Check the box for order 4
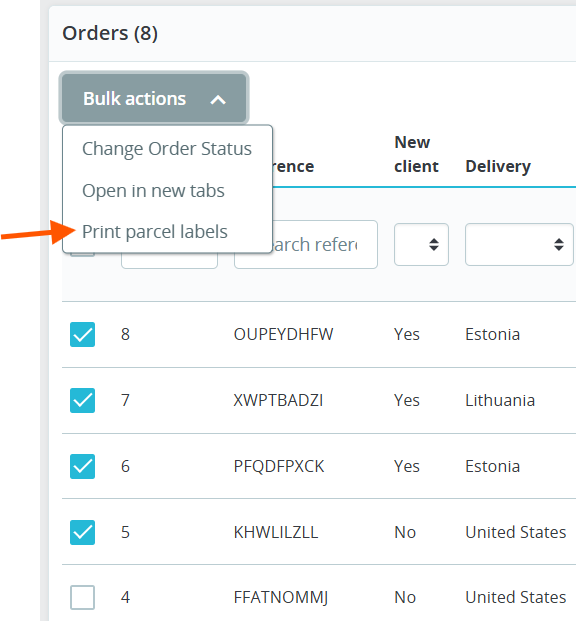 click(82, 597)
